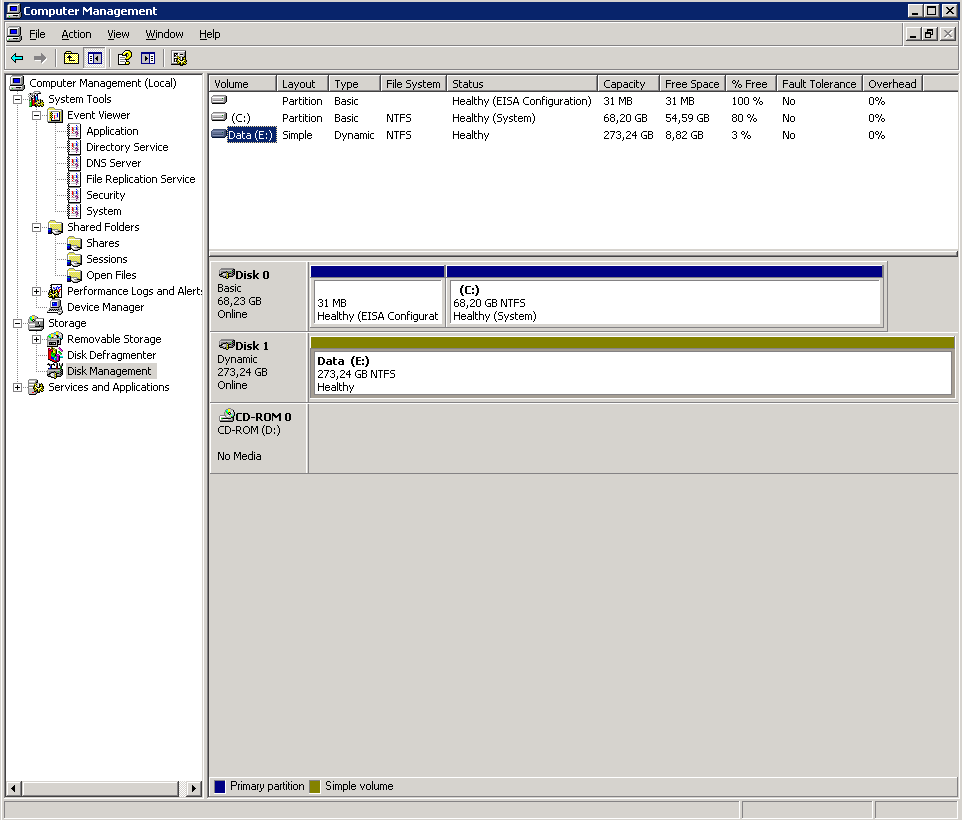Click the Open Files folder icon
The image size is (962, 820).
point(74,275)
